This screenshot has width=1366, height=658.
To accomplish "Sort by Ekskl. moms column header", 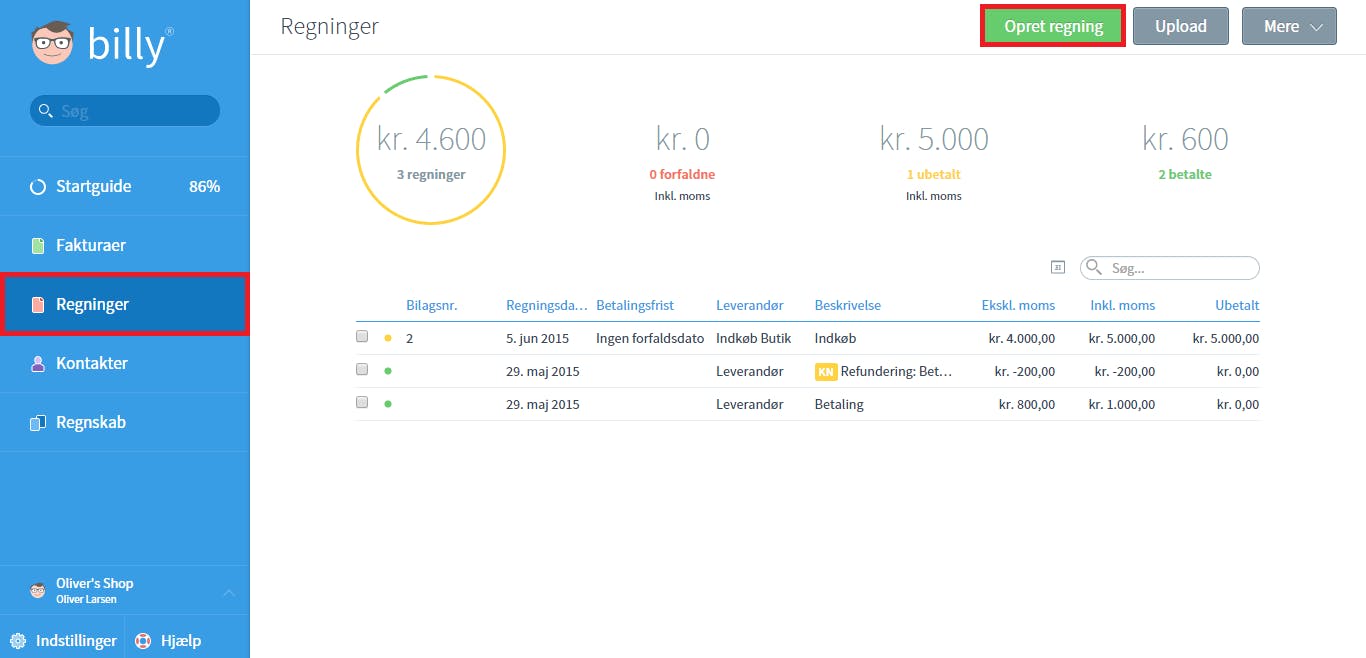I will (x=1018, y=305).
